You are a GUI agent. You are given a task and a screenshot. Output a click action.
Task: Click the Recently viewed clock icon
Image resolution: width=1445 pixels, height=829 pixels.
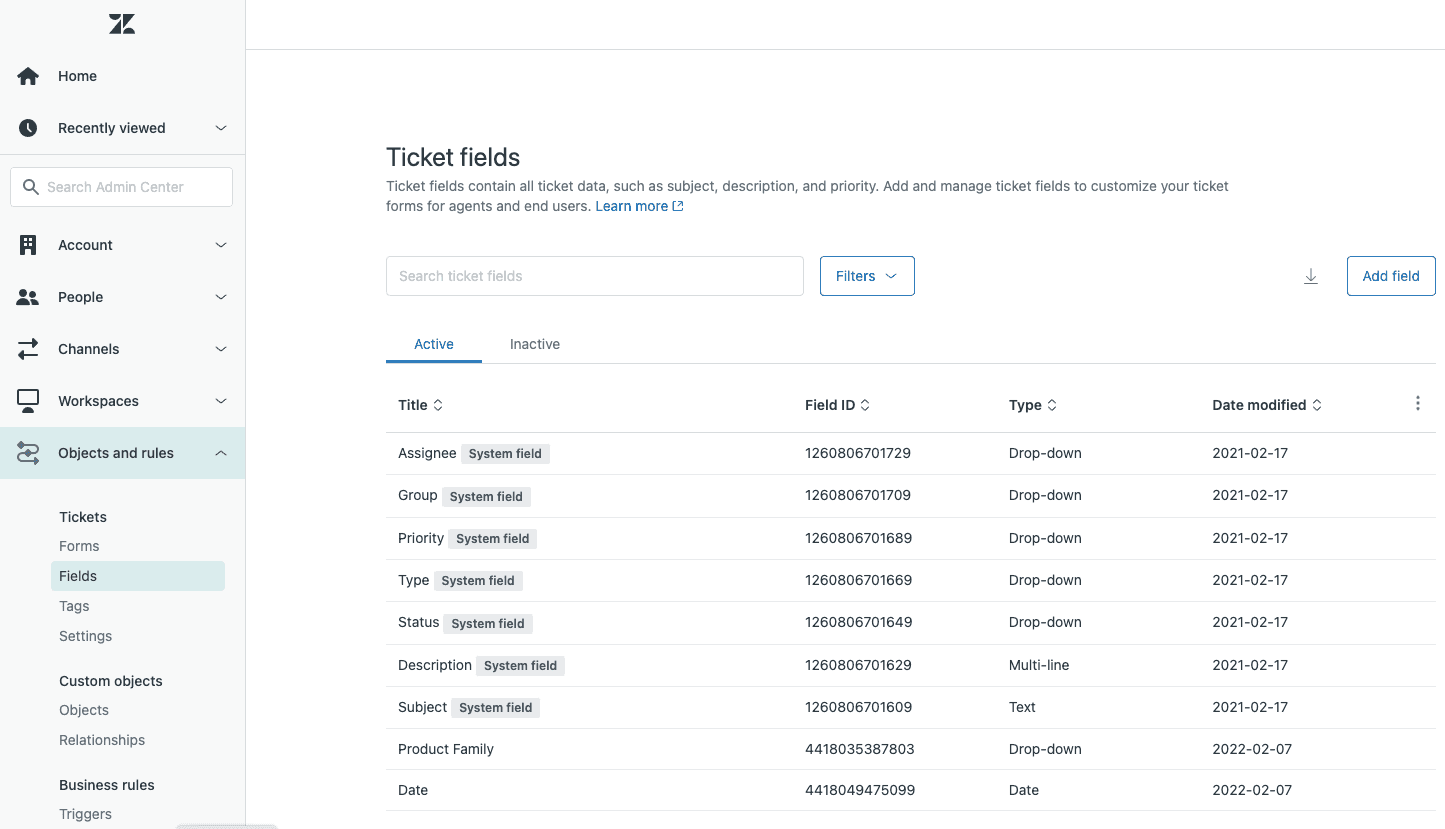click(27, 127)
